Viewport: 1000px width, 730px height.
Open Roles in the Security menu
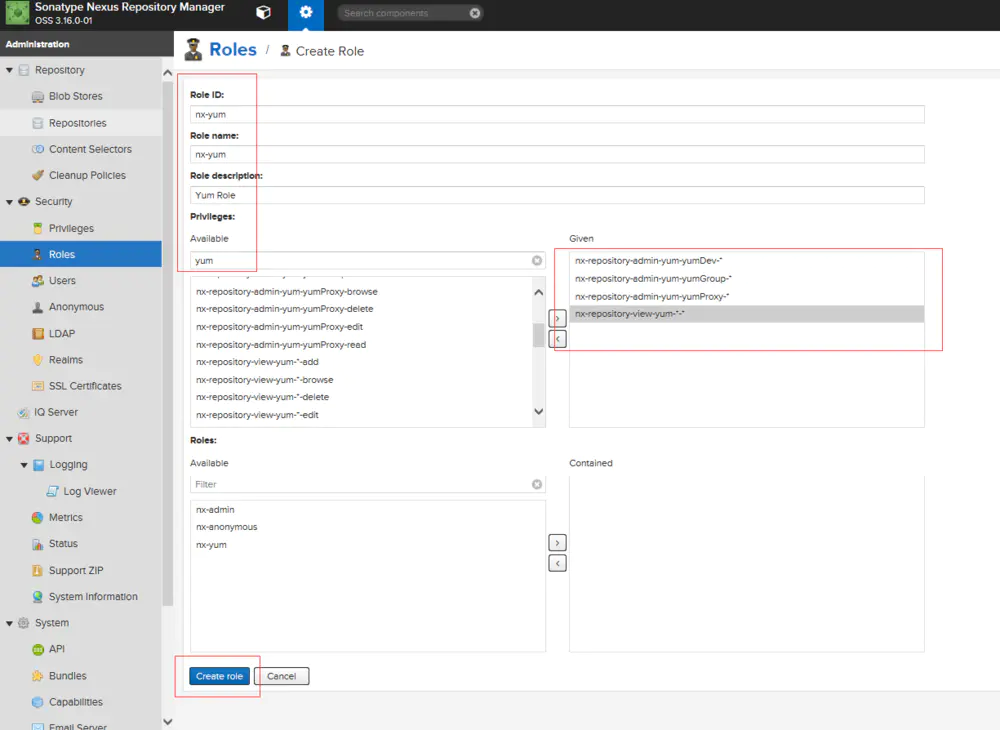(x=81, y=254)
